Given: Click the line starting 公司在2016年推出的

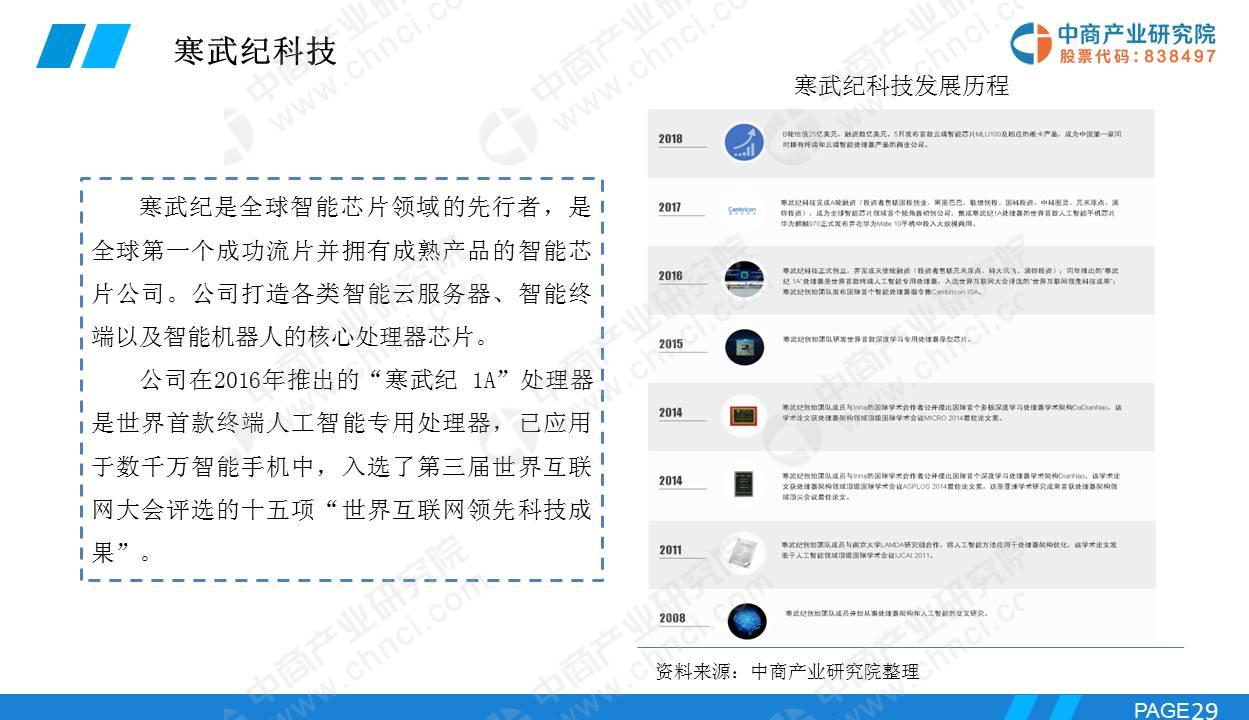Looking at the screenshot, I should tap(367, 380).
